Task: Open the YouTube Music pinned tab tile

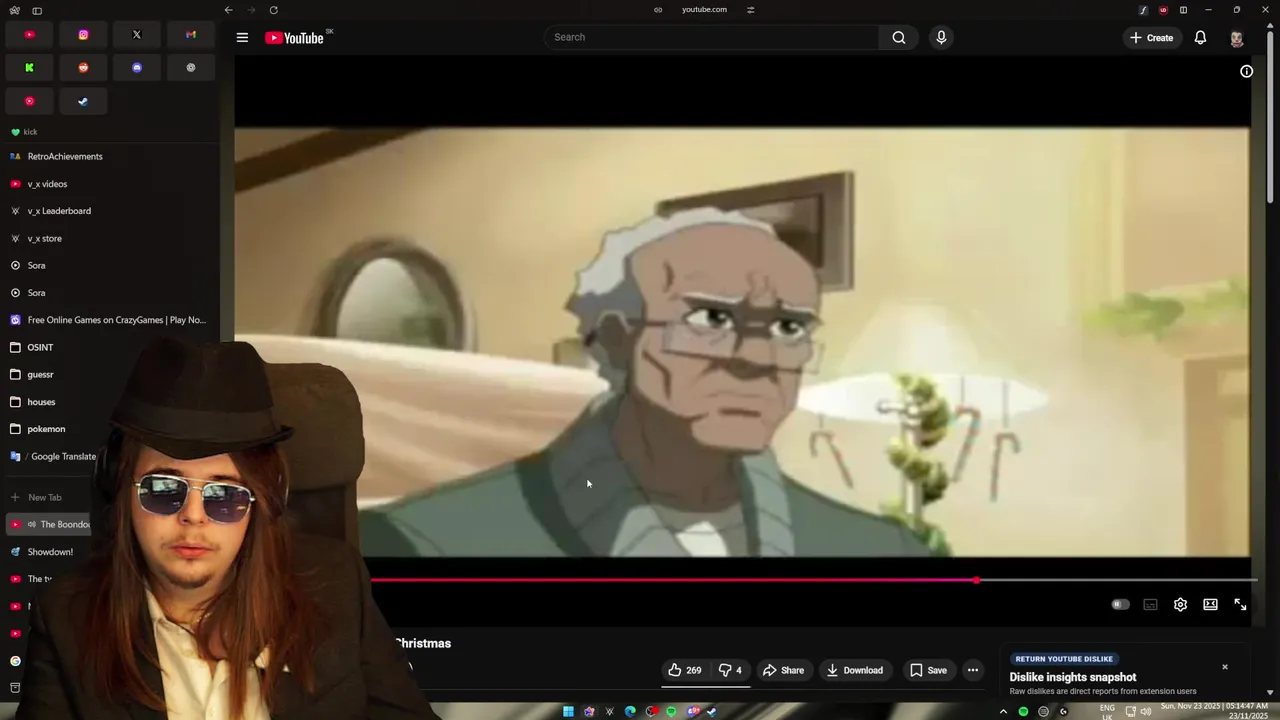Action: point(29,101)
